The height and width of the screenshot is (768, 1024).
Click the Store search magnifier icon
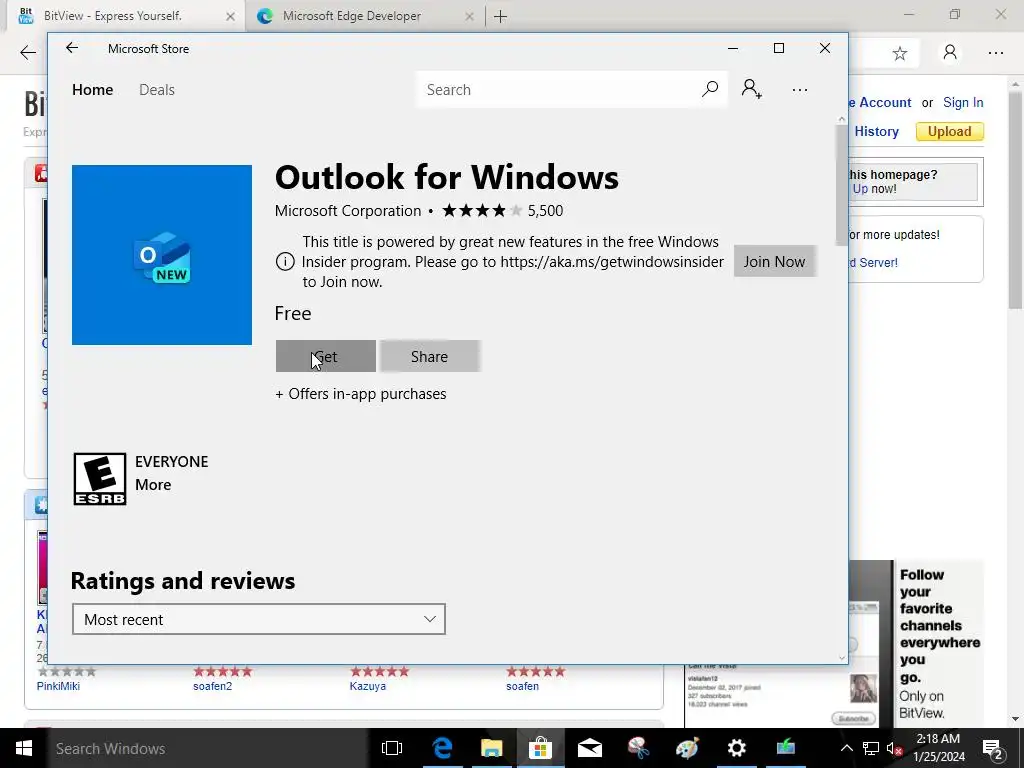point(710,89)
